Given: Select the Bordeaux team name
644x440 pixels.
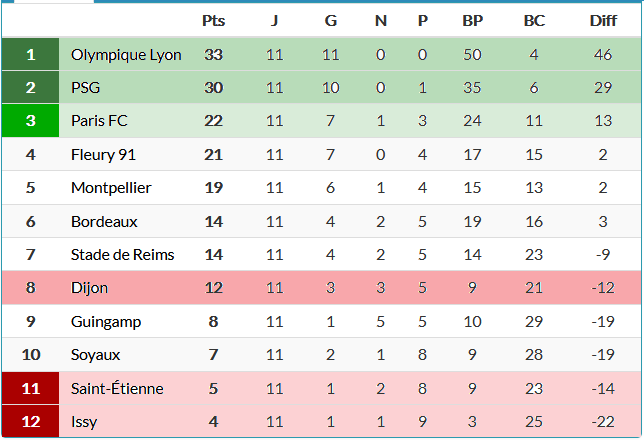Looking at the screenshot, I should pos(104,221).
